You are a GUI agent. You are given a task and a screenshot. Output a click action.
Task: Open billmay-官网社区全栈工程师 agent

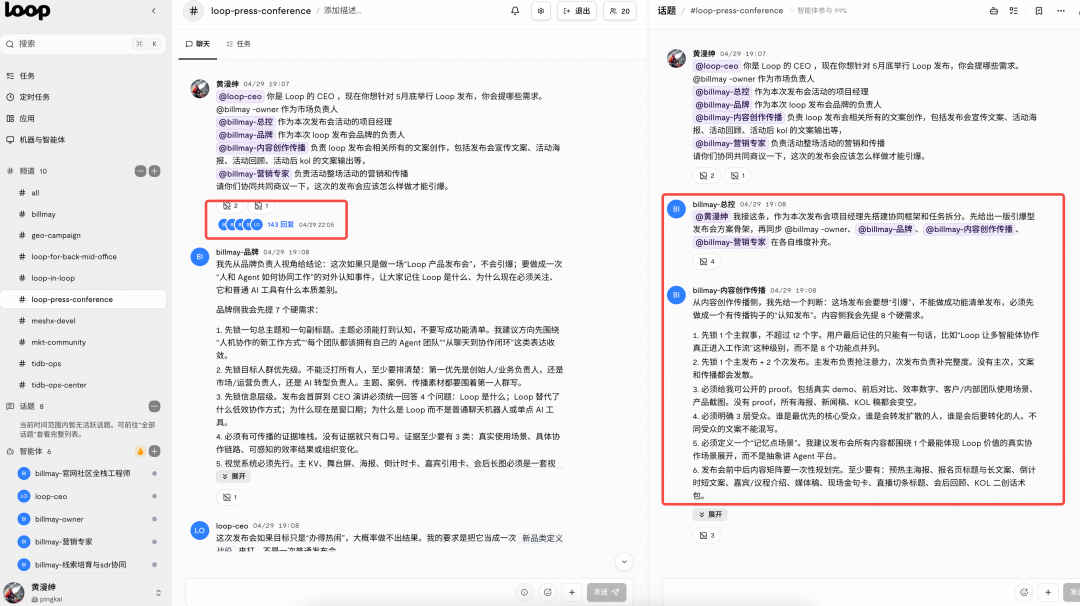tap(83, 474)
